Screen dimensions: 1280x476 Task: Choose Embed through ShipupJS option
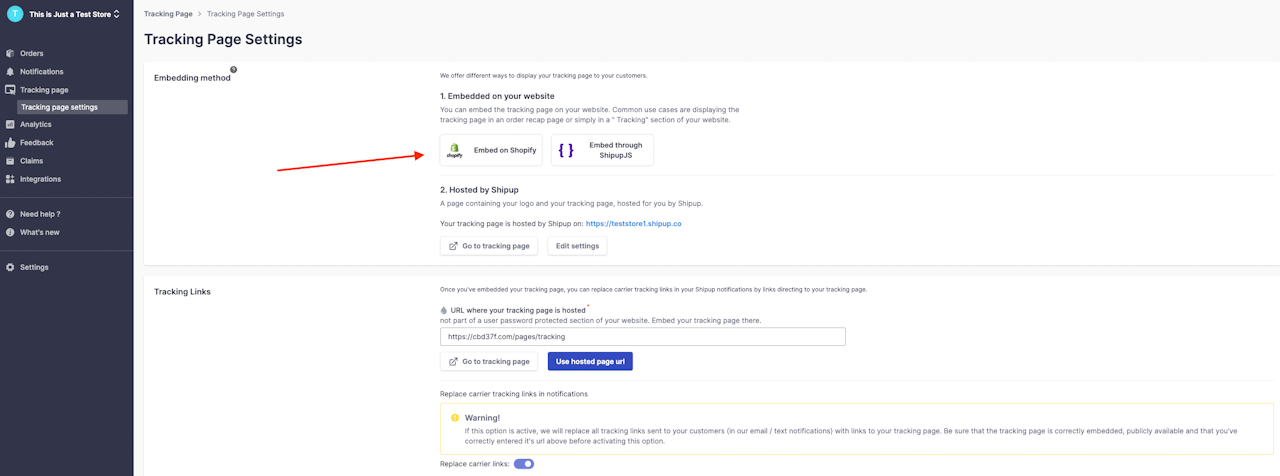pyautogui.click(x=602, y=150)
